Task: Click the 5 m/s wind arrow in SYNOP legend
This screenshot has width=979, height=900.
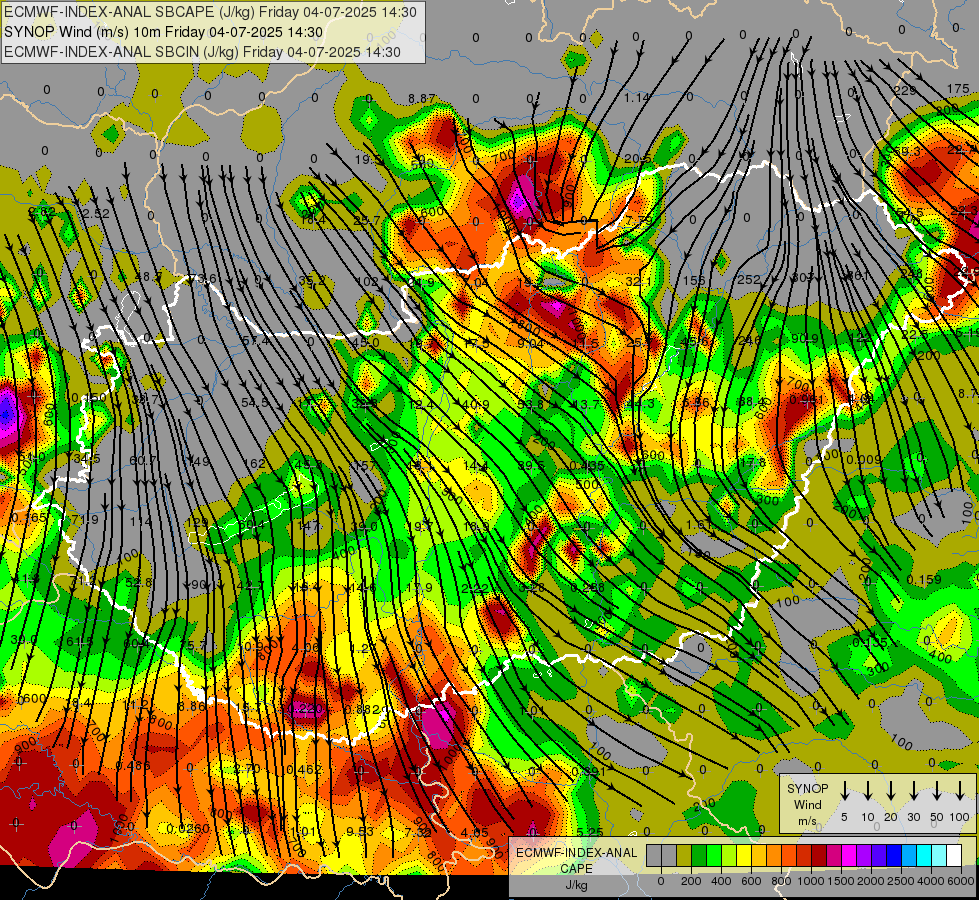Action: (x=845, y=792)
